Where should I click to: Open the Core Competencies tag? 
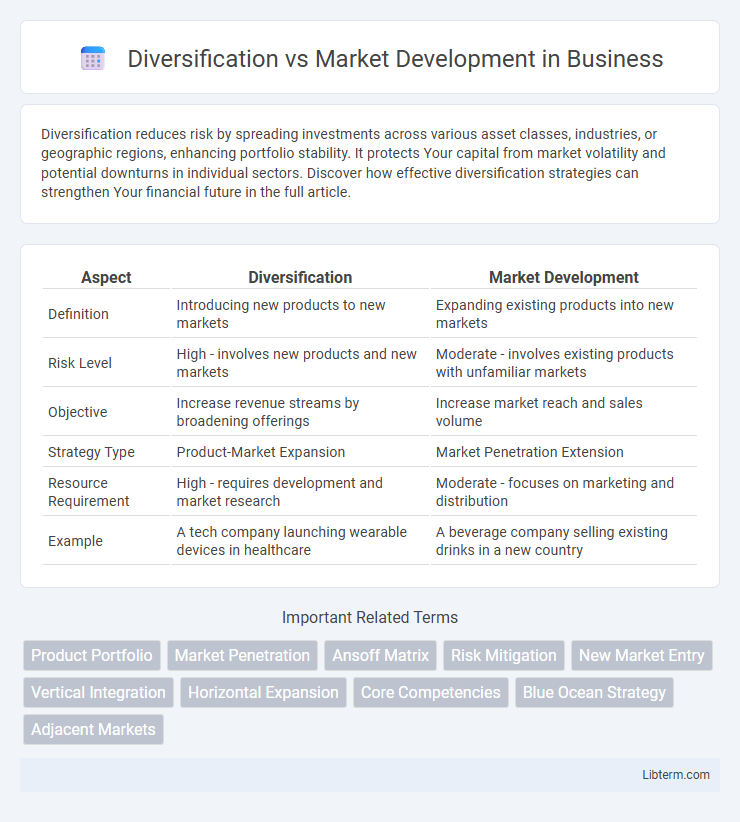(x=431, y=693)
